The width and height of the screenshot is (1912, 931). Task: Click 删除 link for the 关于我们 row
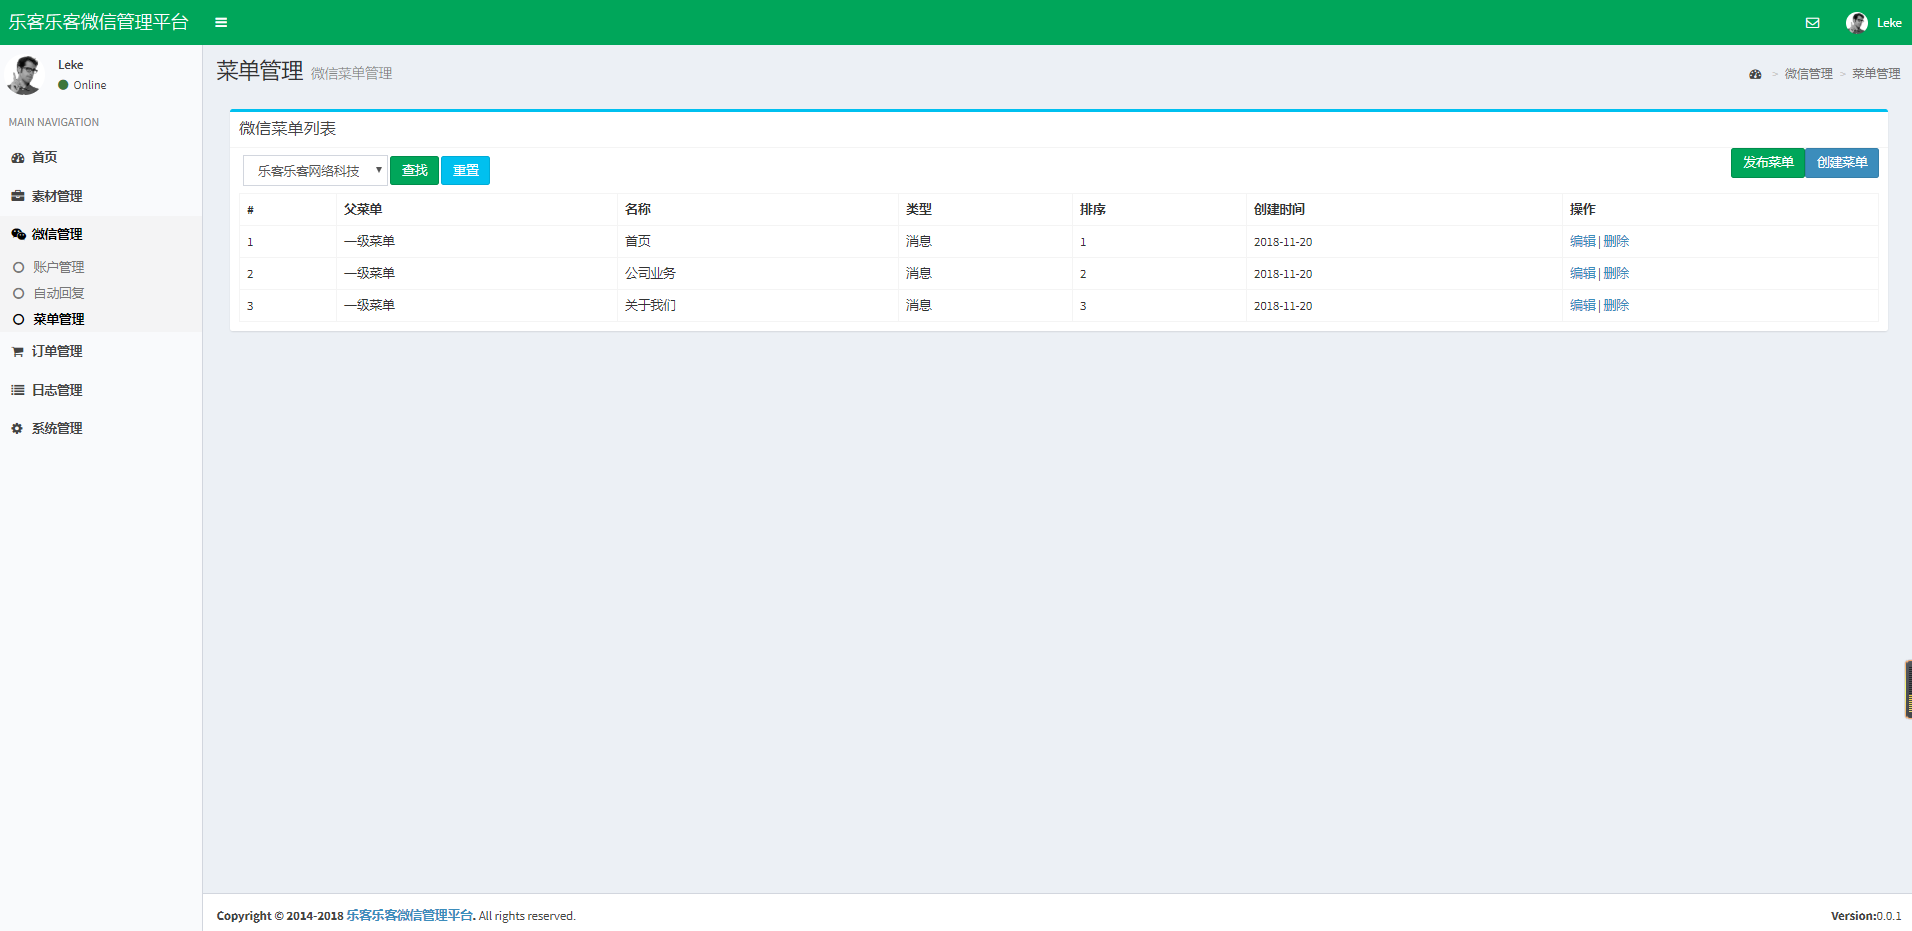tap(1616, 306)
